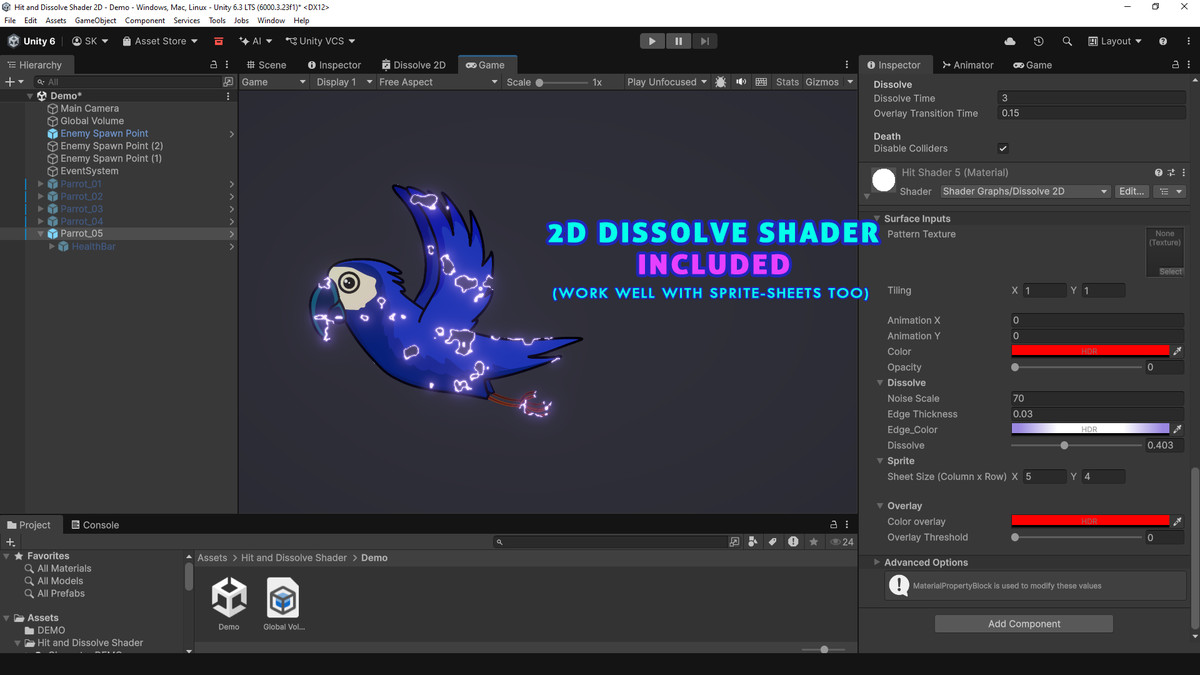Switch to the Console tab
This screenshot has height=675, width=1200.
tap(95, 525)
